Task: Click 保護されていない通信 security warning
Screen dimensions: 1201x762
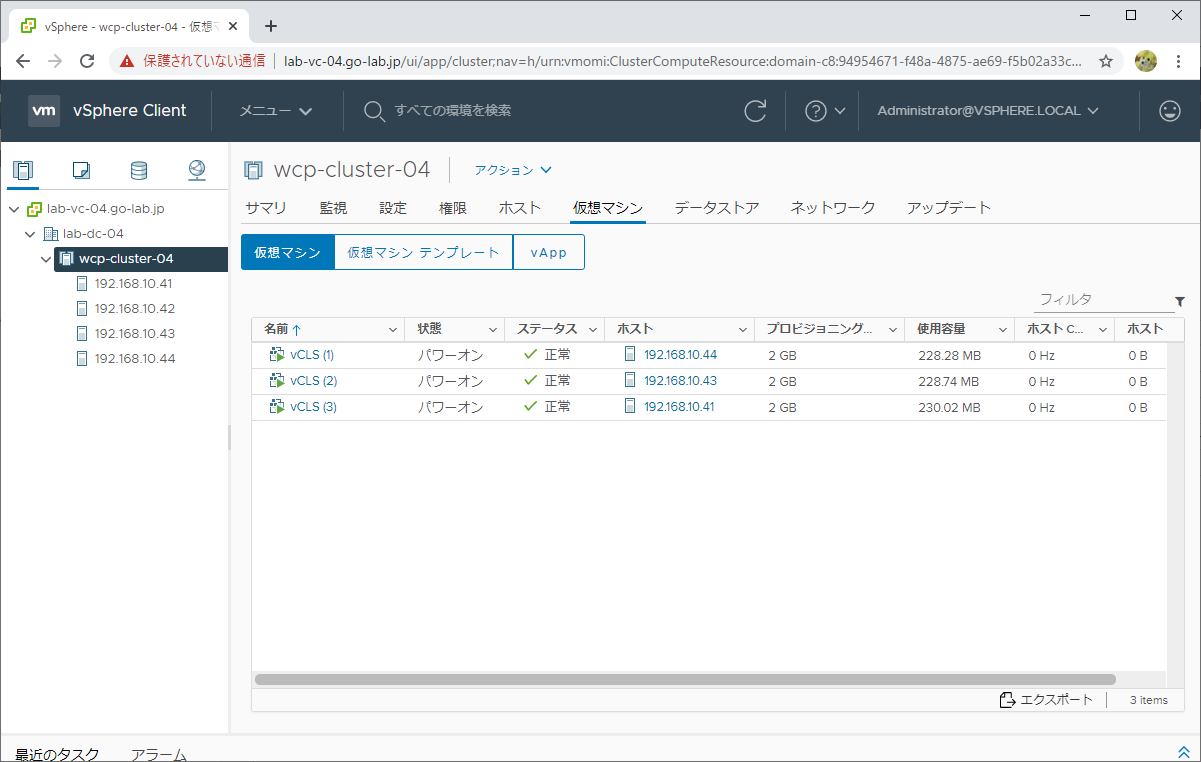Action: tap(192, 61)
